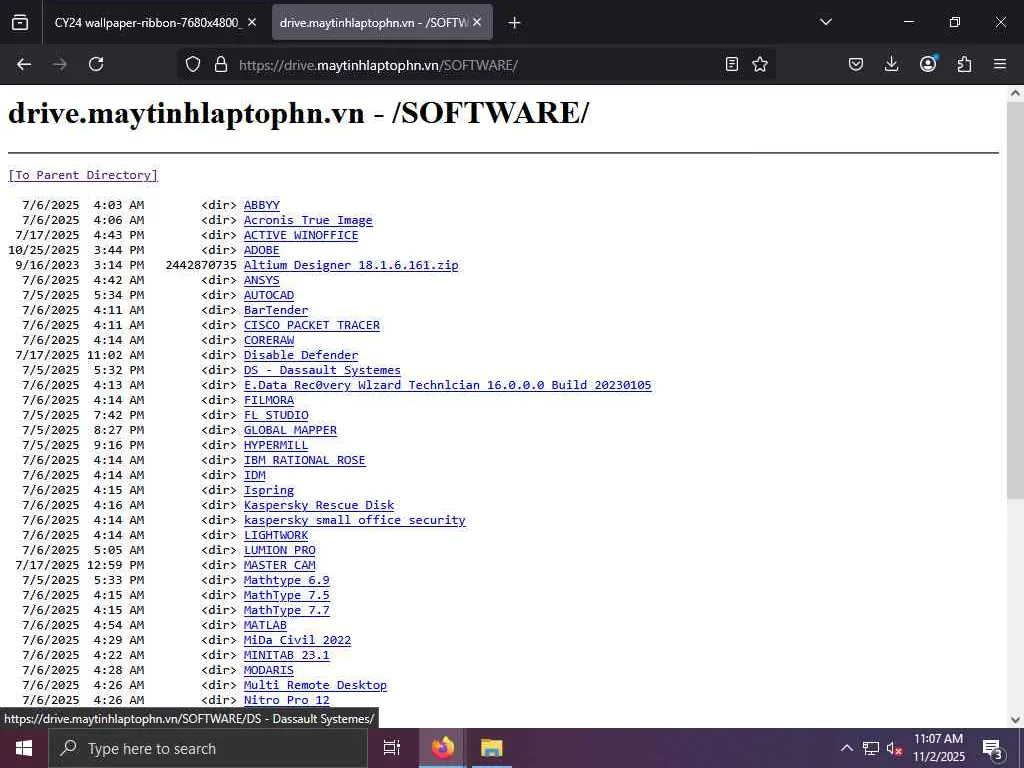Viewport: 1024px width, 768px height.
Task: Open the ADOBE folder link
Action: [x=262, y=250]
